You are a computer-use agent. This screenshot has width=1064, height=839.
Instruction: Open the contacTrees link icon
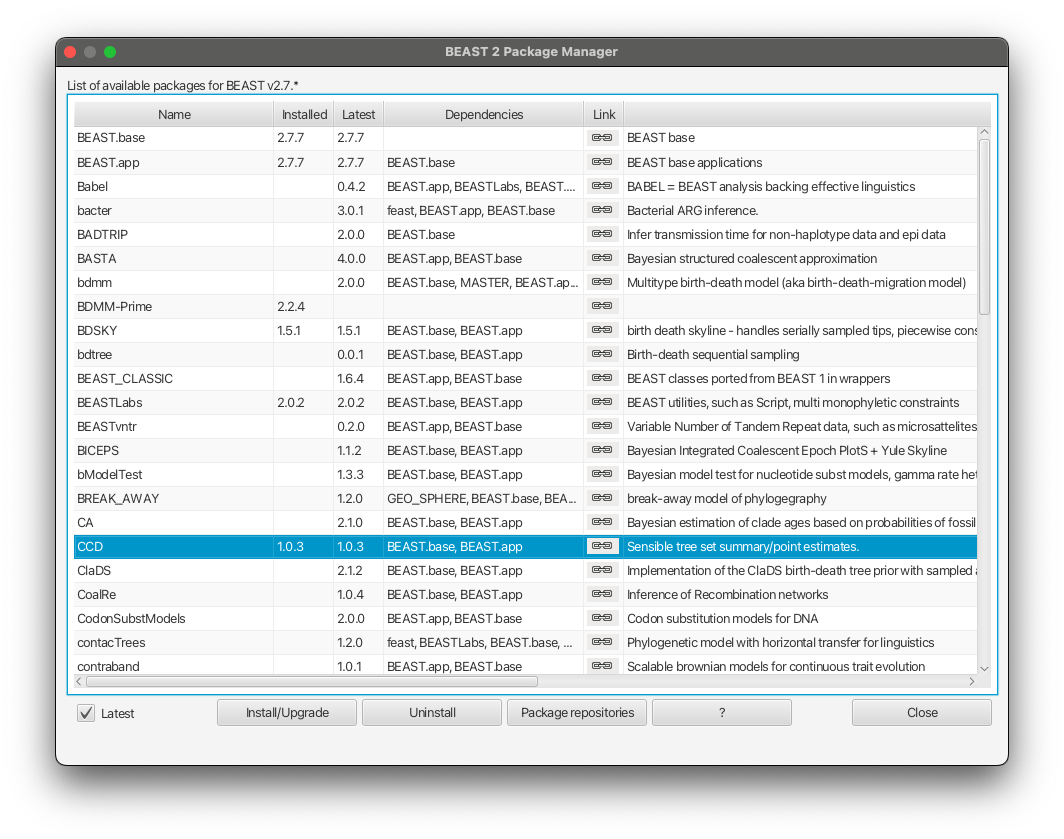[602, 642]
